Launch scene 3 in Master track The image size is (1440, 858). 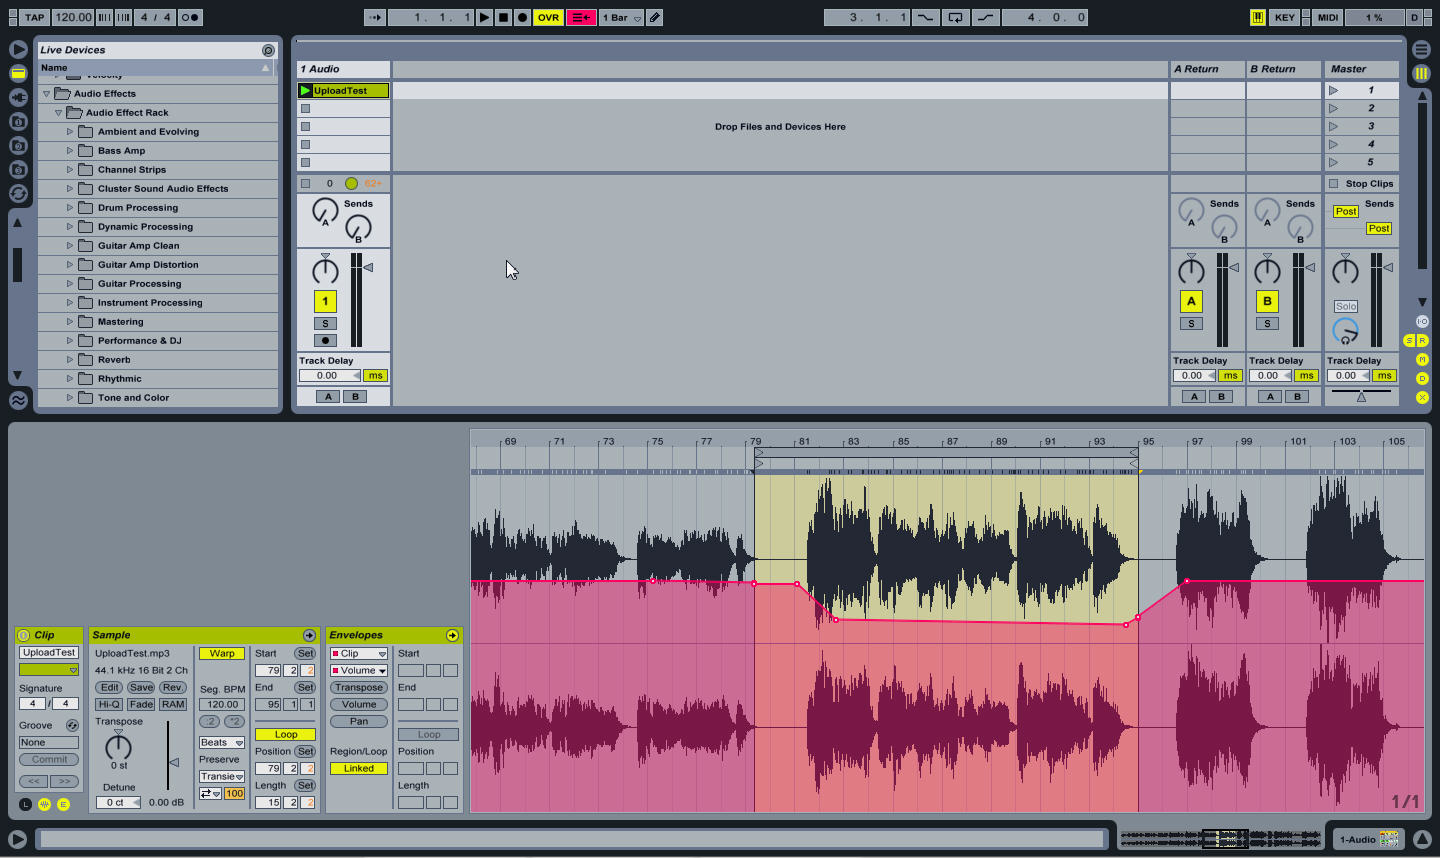click(1333, 127)
